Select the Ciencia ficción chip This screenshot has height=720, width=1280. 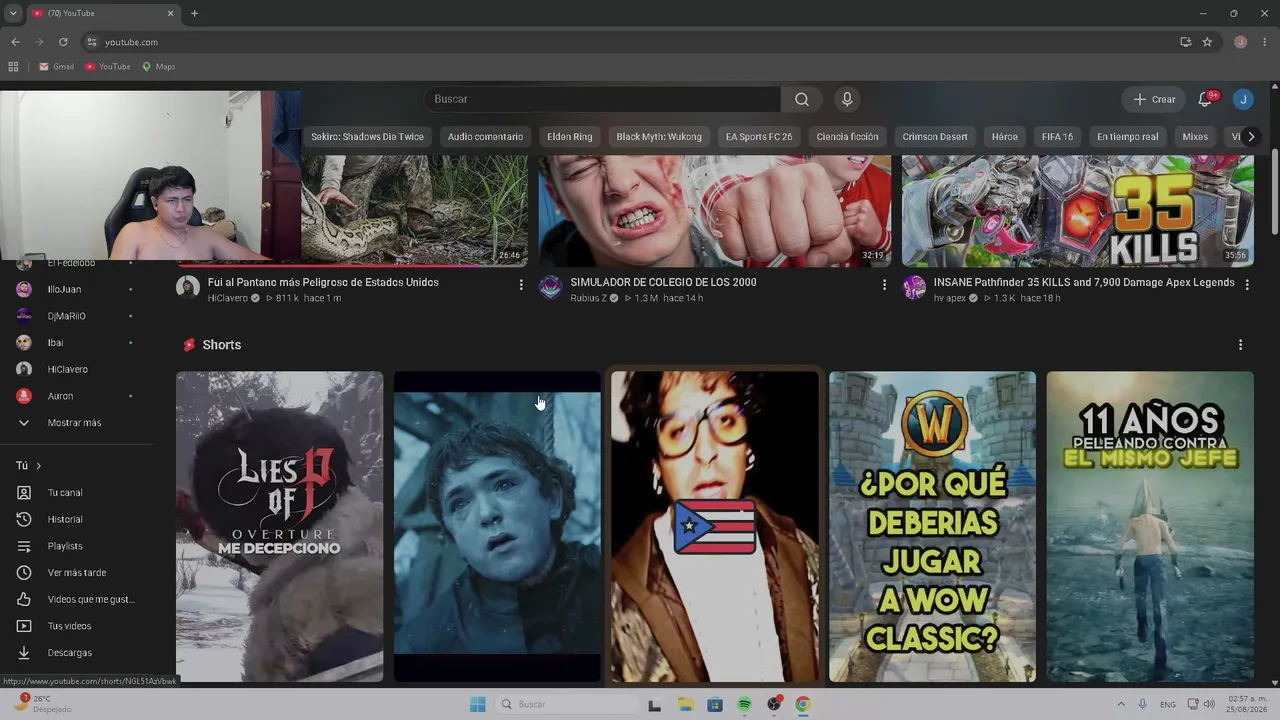click(847, 137)
